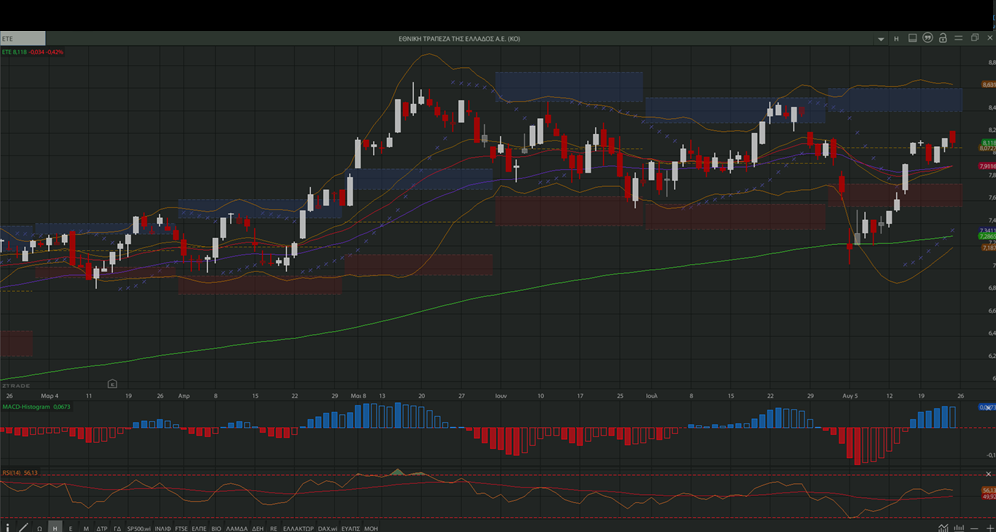Zoom out with the minus icon

[x=974, y=529]
